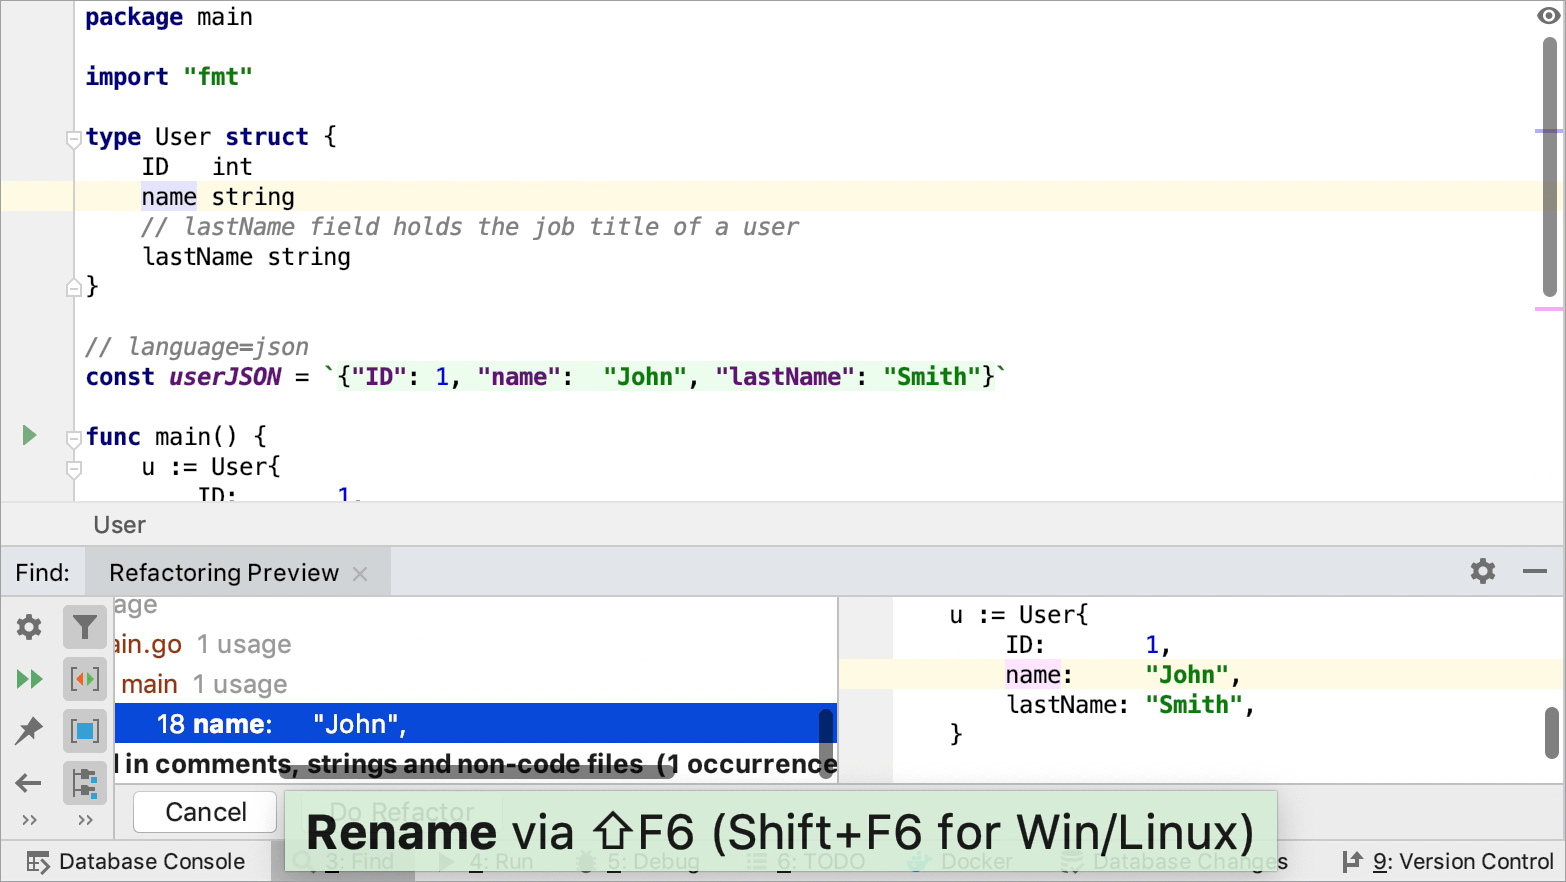
Task: Open Find tool window gear options
Action: pyautogui.click(x=1483, y=571)
